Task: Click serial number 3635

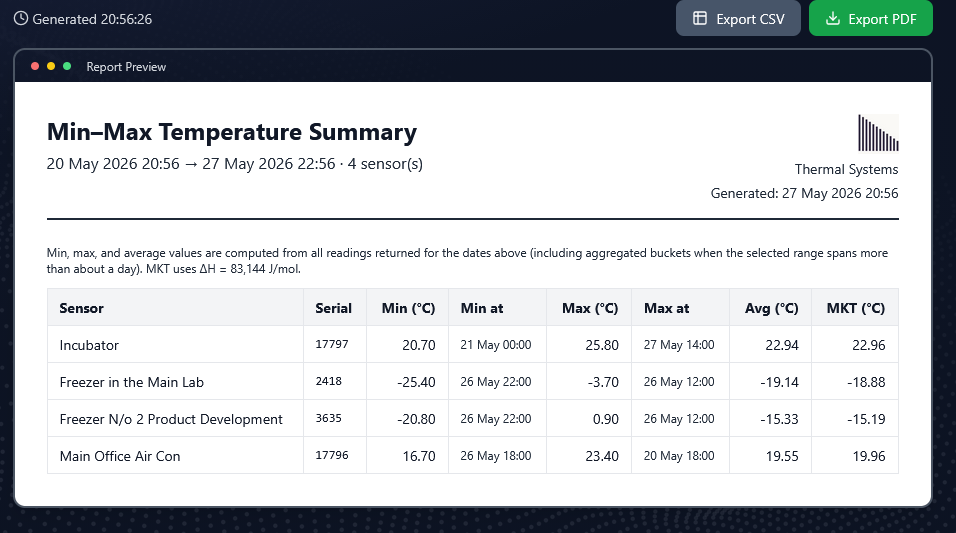Action: 329,418
